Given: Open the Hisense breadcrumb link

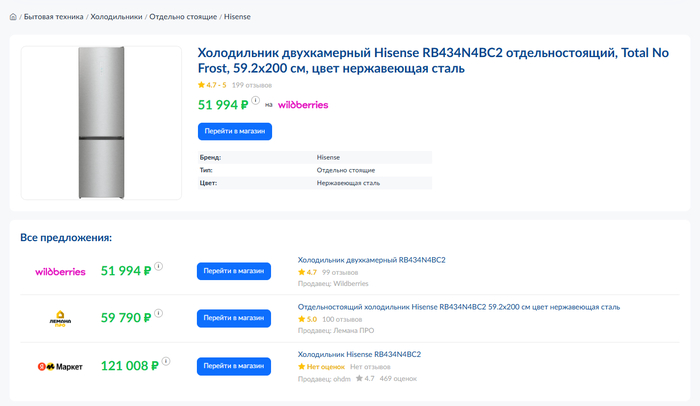Looking at the screenshot, I should coord(238,17).
